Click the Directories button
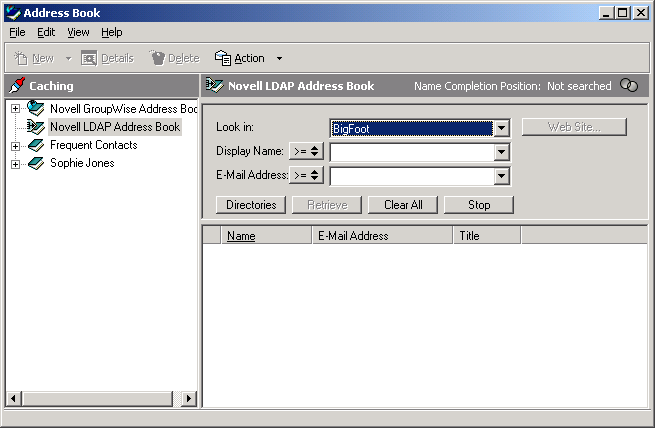The image size is (655, 428). point(251,205)
